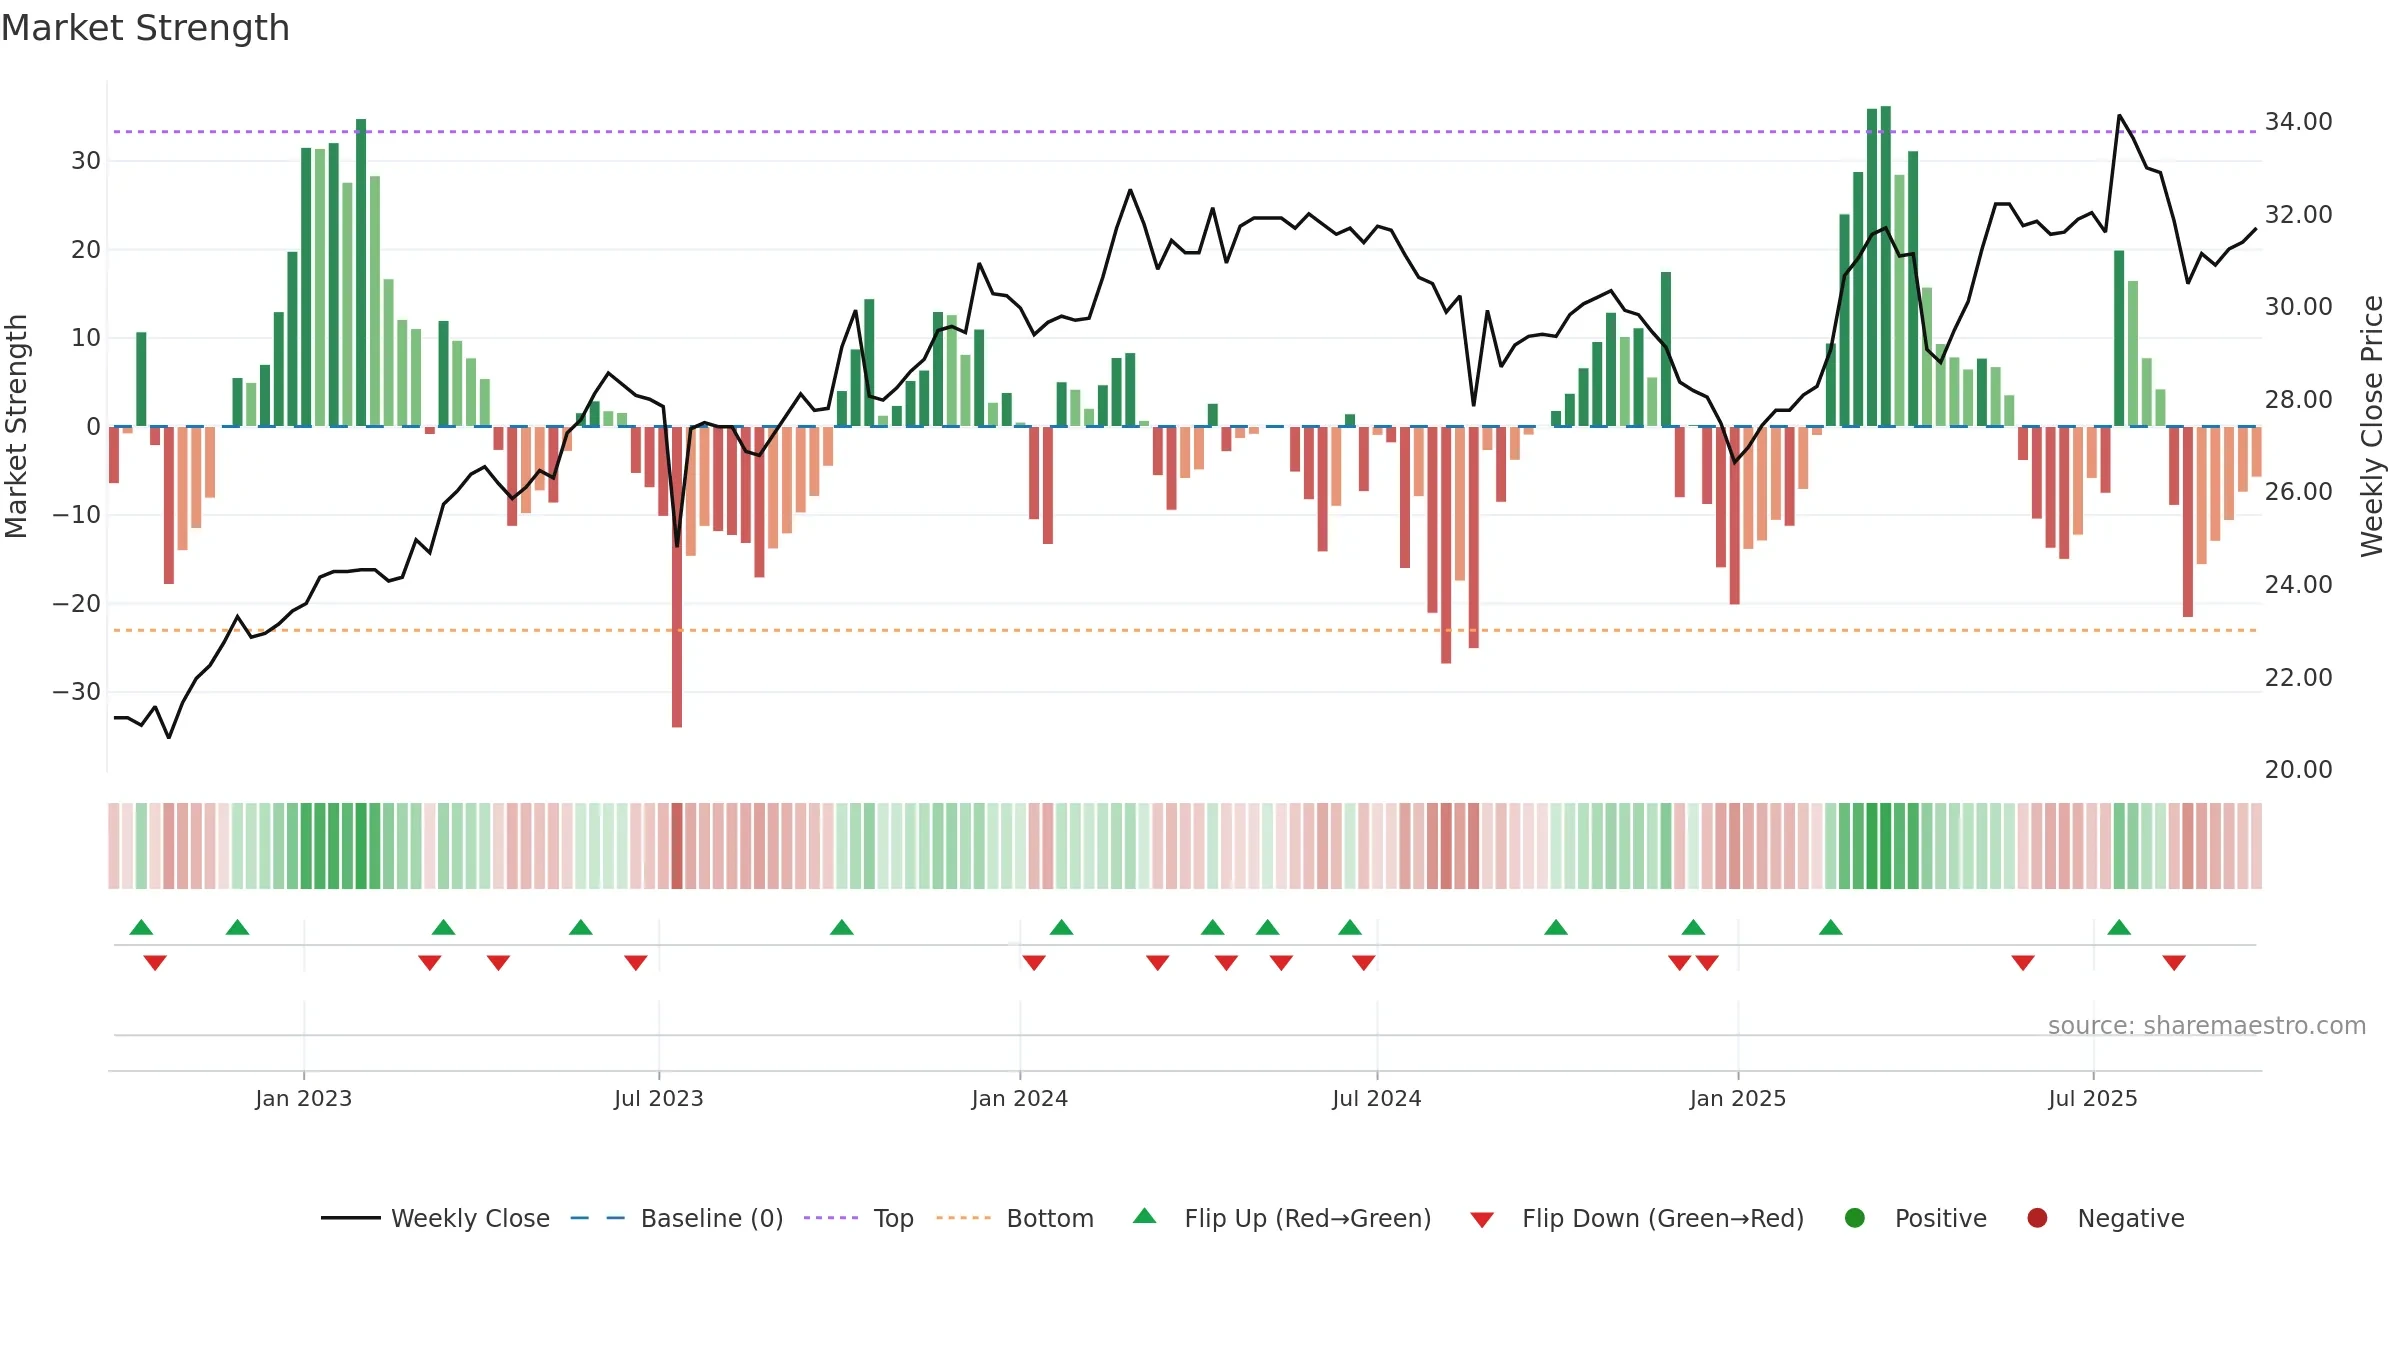The height and width of the screenshot is (1350, 2400).
Task: Click the Jan 2024 axis label
Action: [x=1020, y=1098]
